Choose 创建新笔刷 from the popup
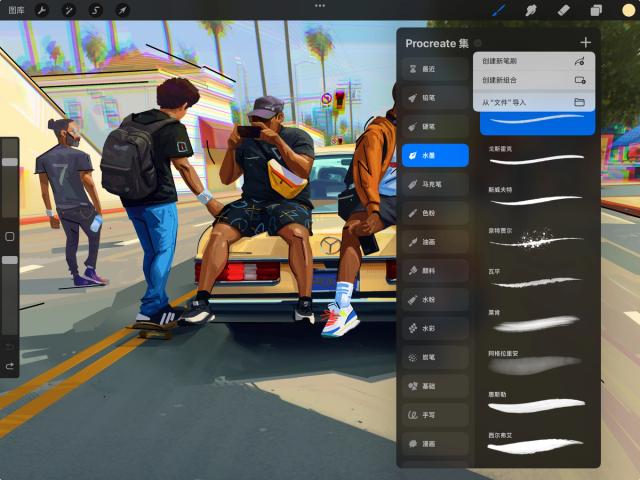 [x=534, y=61]
